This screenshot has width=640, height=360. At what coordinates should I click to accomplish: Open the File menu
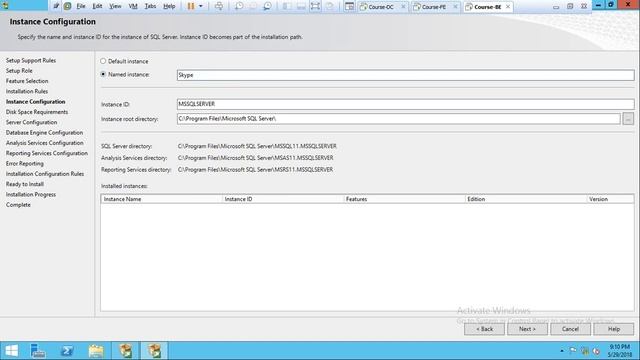[81, 6]
